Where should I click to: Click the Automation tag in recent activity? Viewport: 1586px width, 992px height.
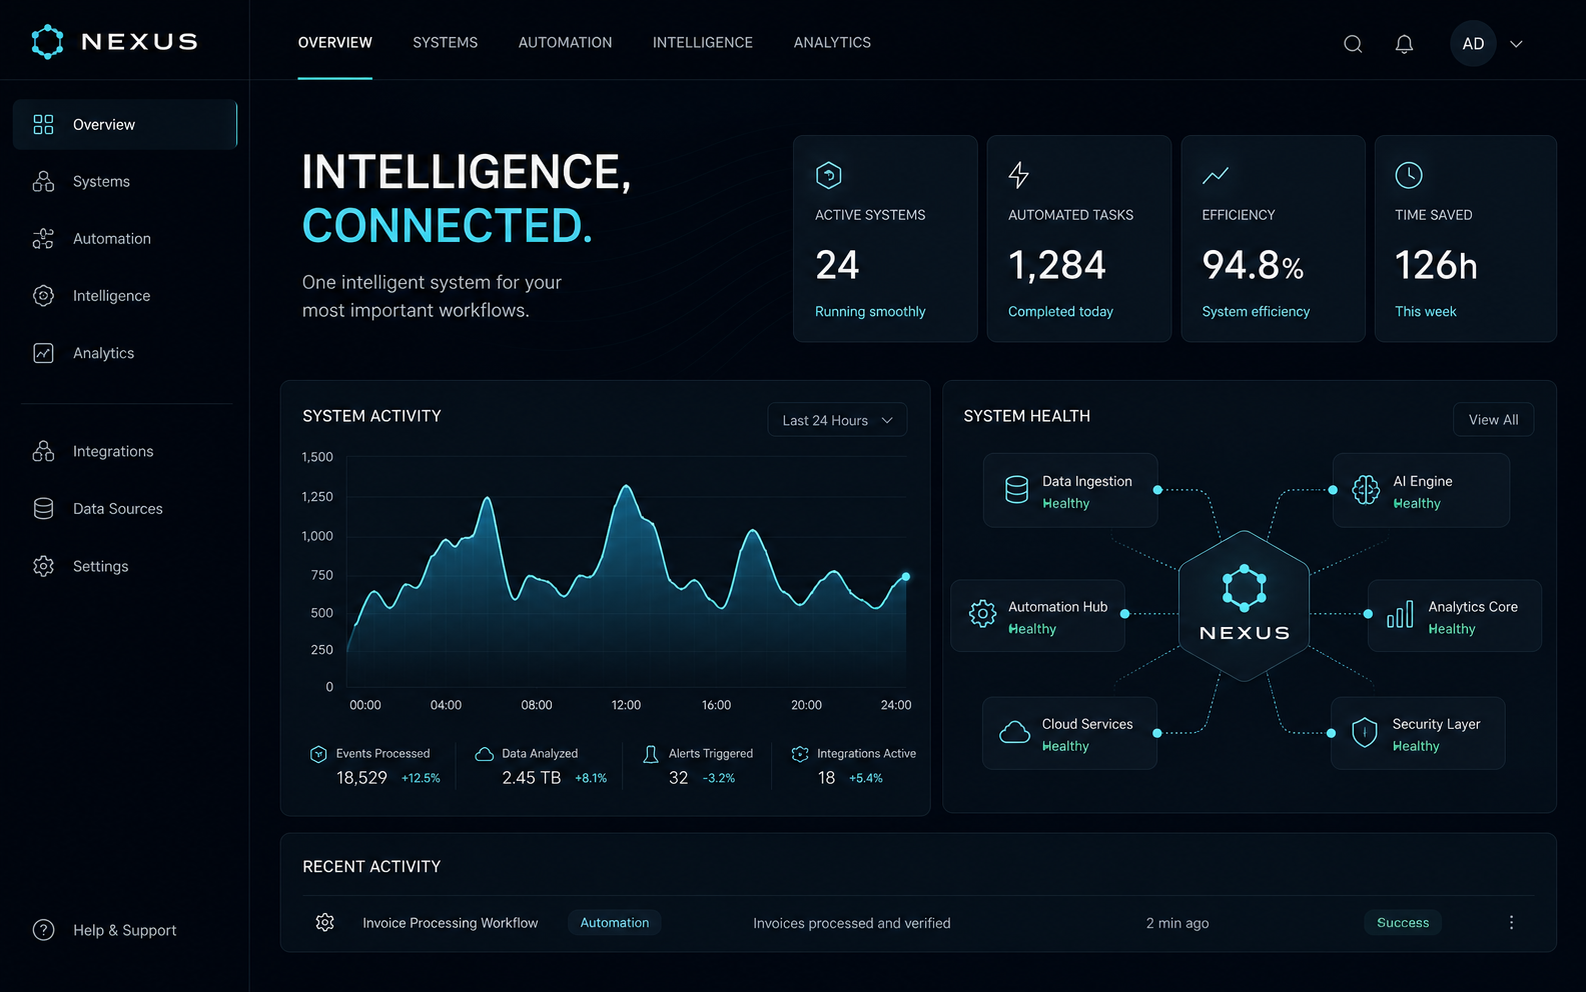pos(615,923)
